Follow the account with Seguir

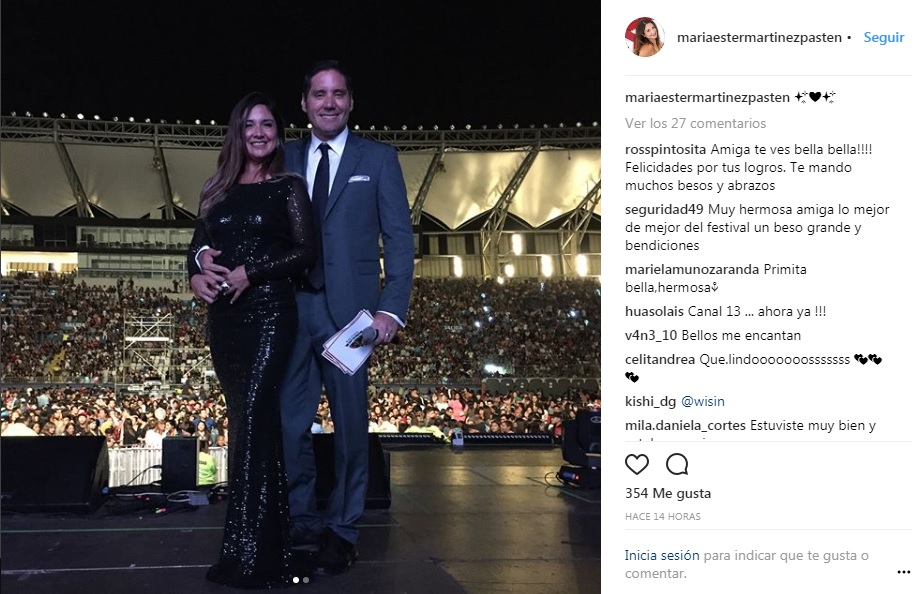tap(884, 37)
